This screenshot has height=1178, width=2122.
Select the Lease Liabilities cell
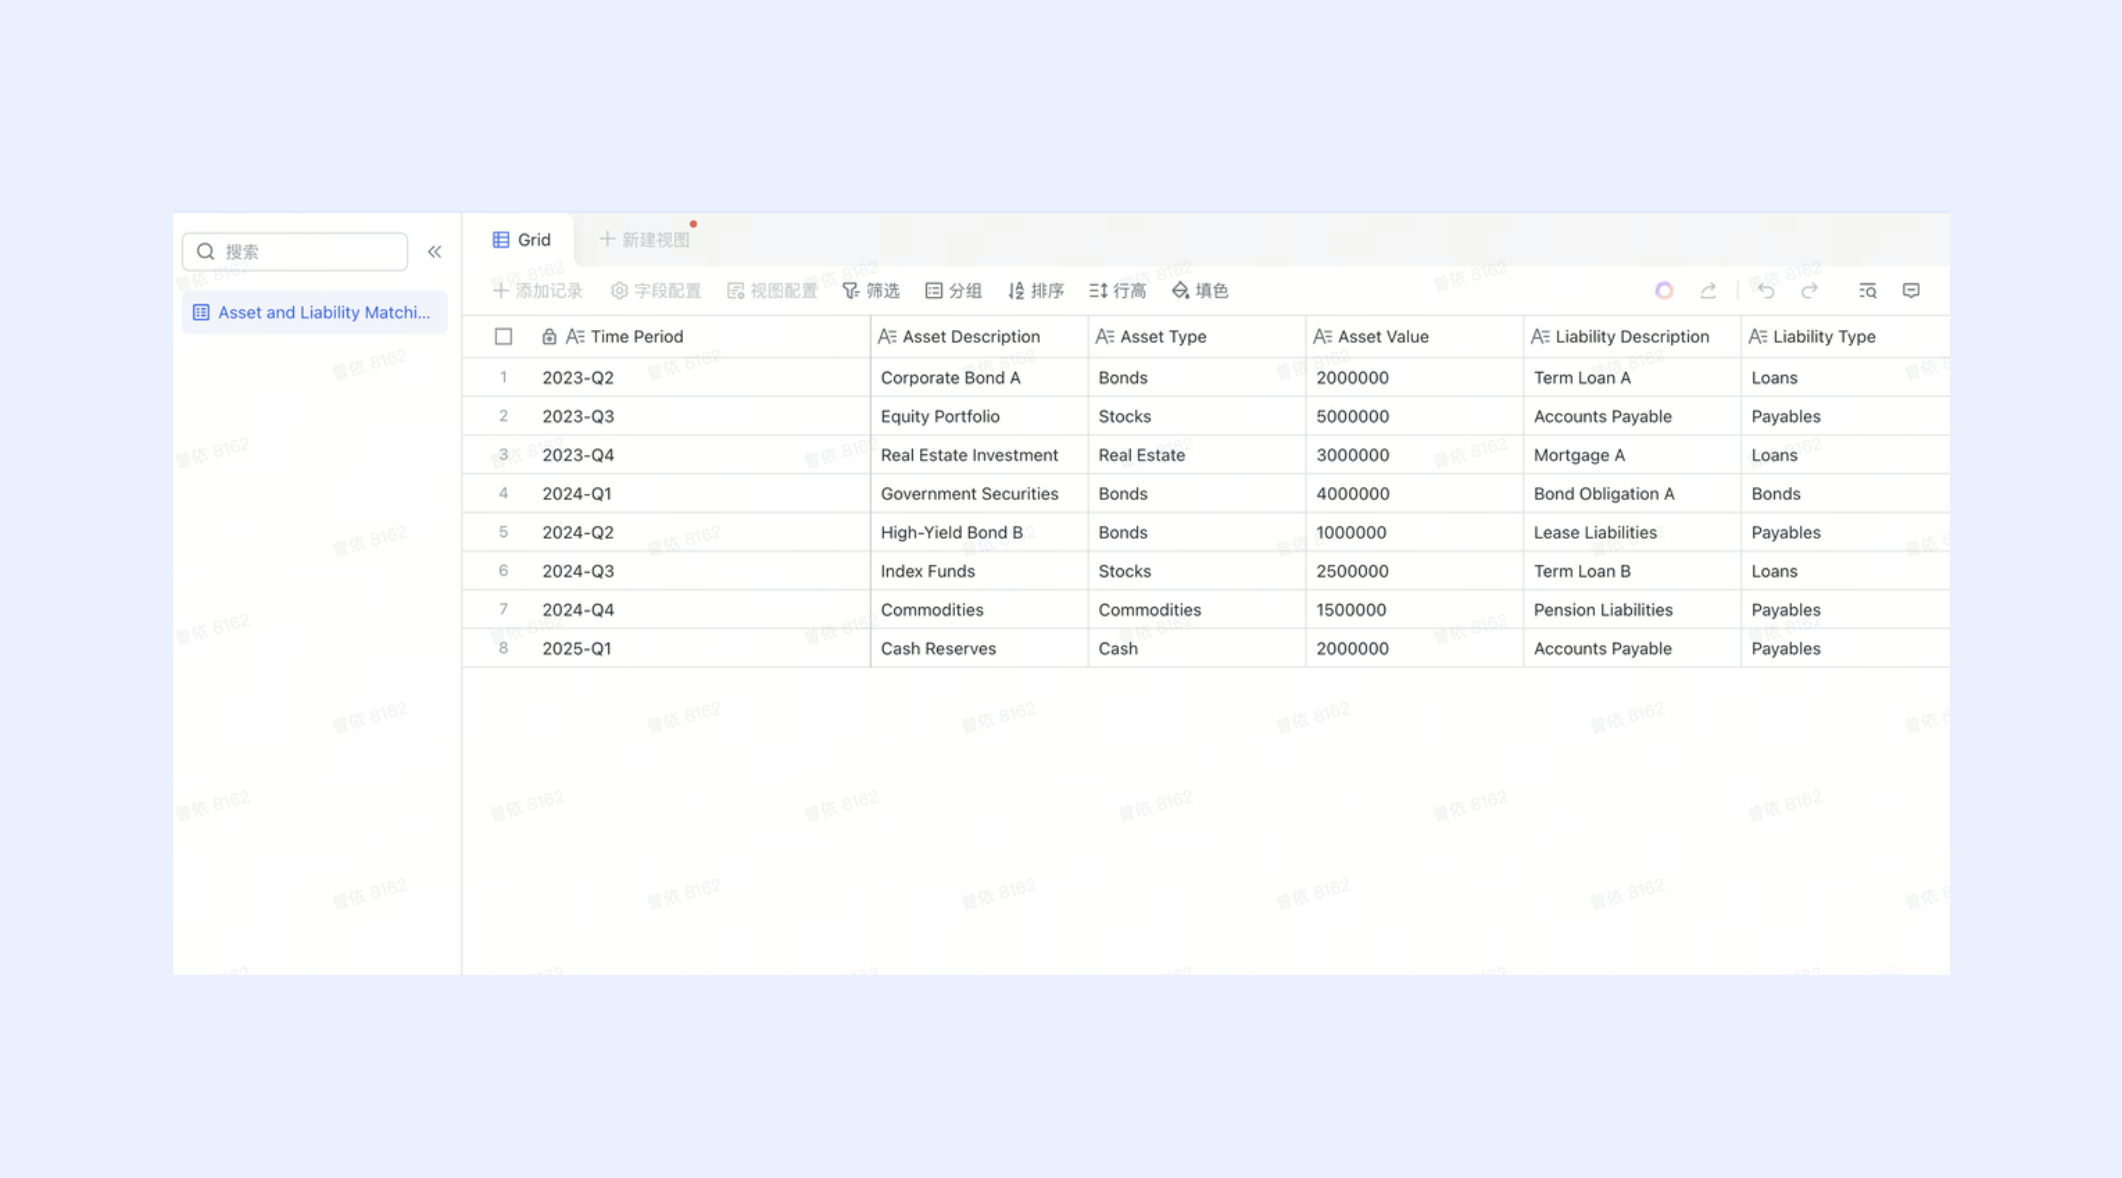[1632, 532]
